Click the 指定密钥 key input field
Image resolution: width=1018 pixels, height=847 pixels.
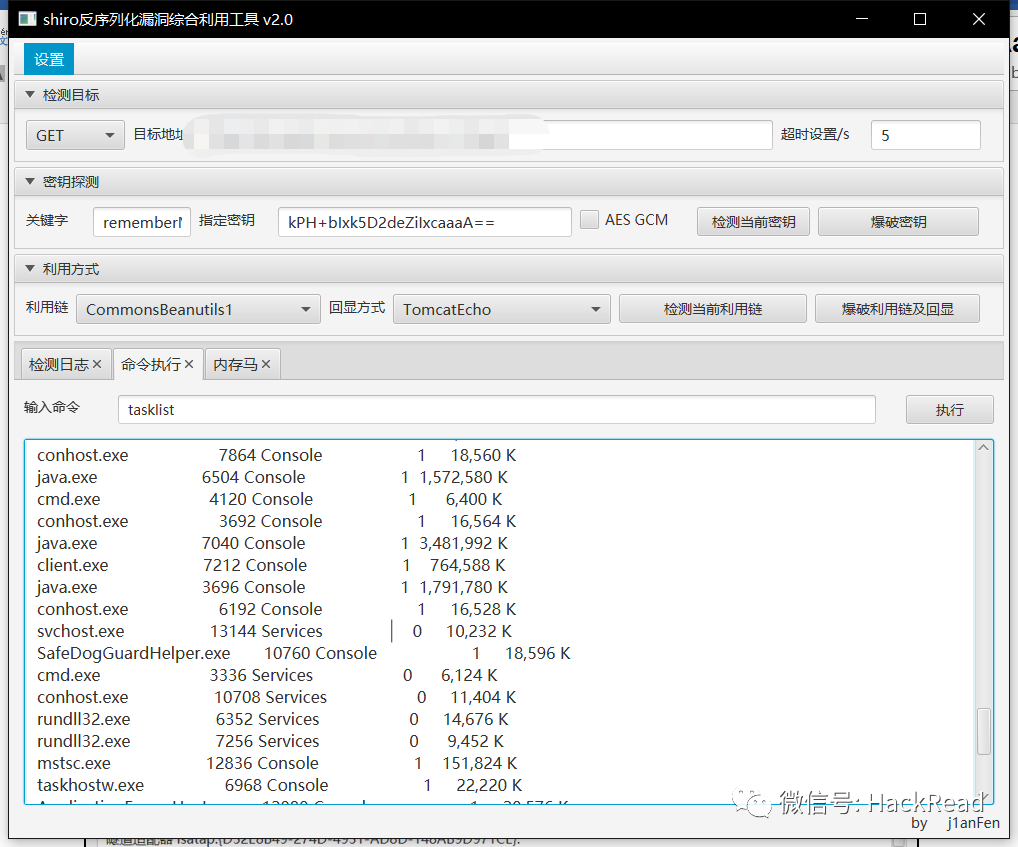pos(425,222)
